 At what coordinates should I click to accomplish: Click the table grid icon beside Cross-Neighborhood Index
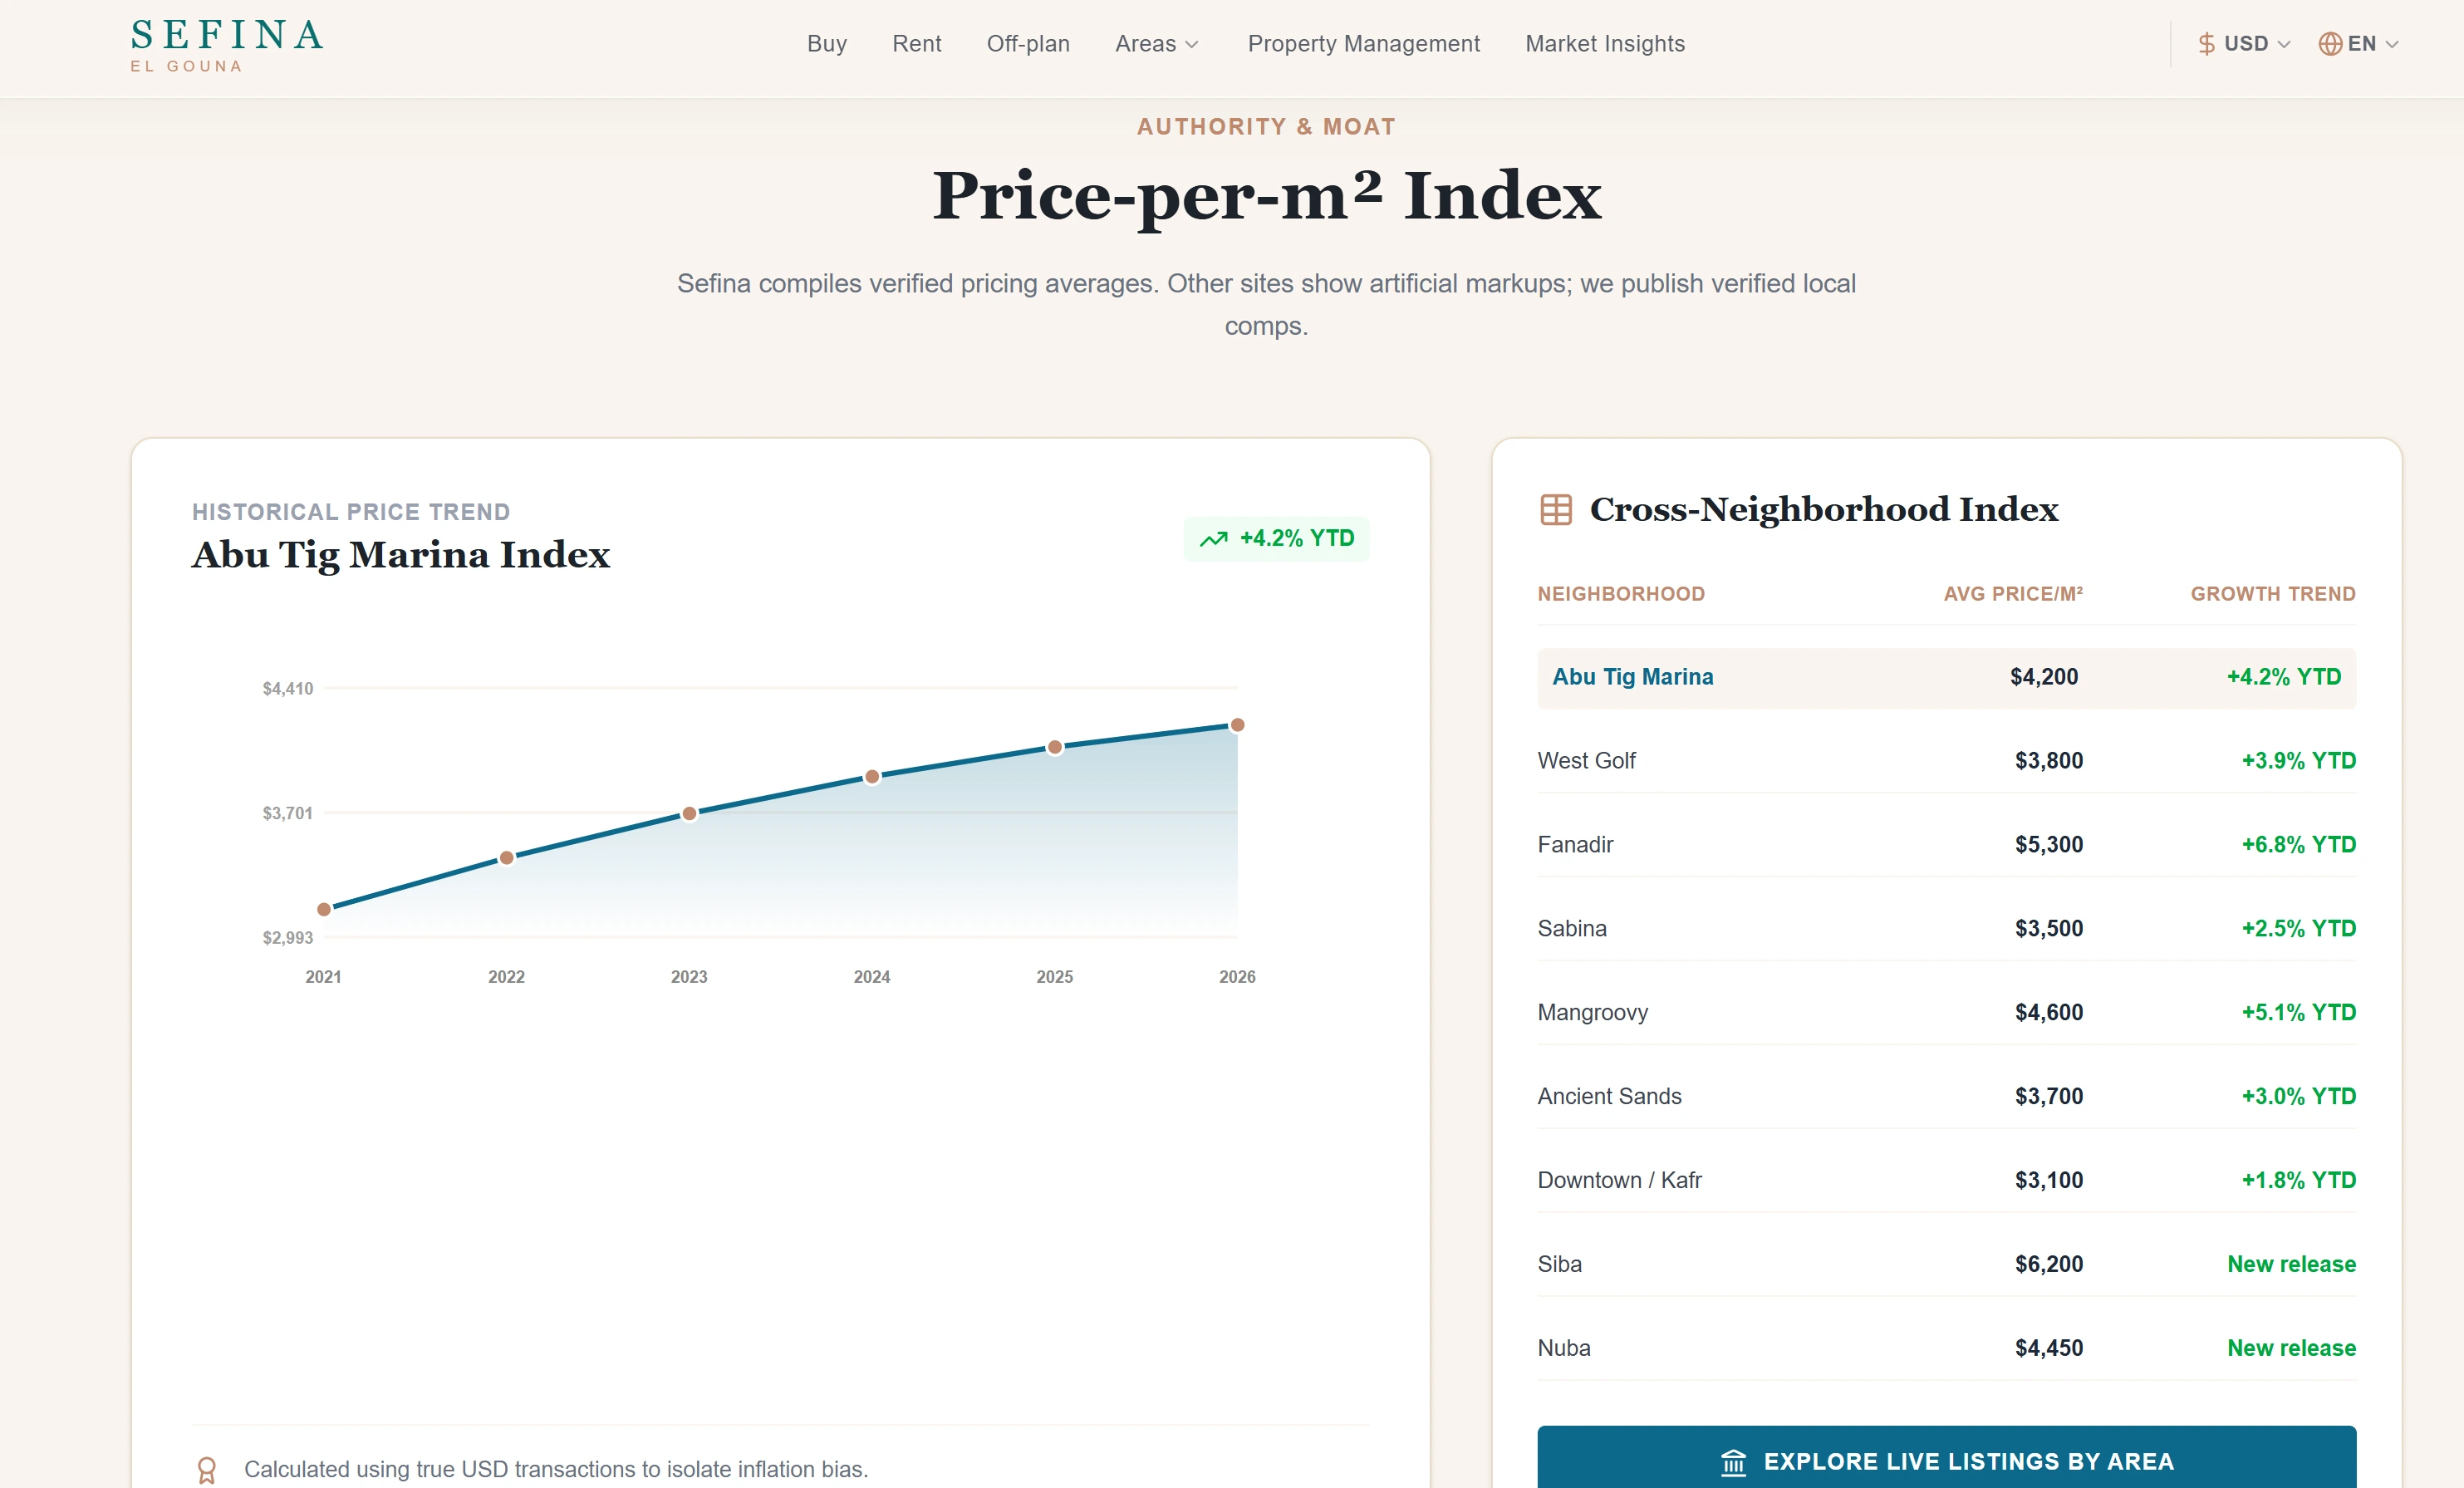click(x=1555, y=510)
